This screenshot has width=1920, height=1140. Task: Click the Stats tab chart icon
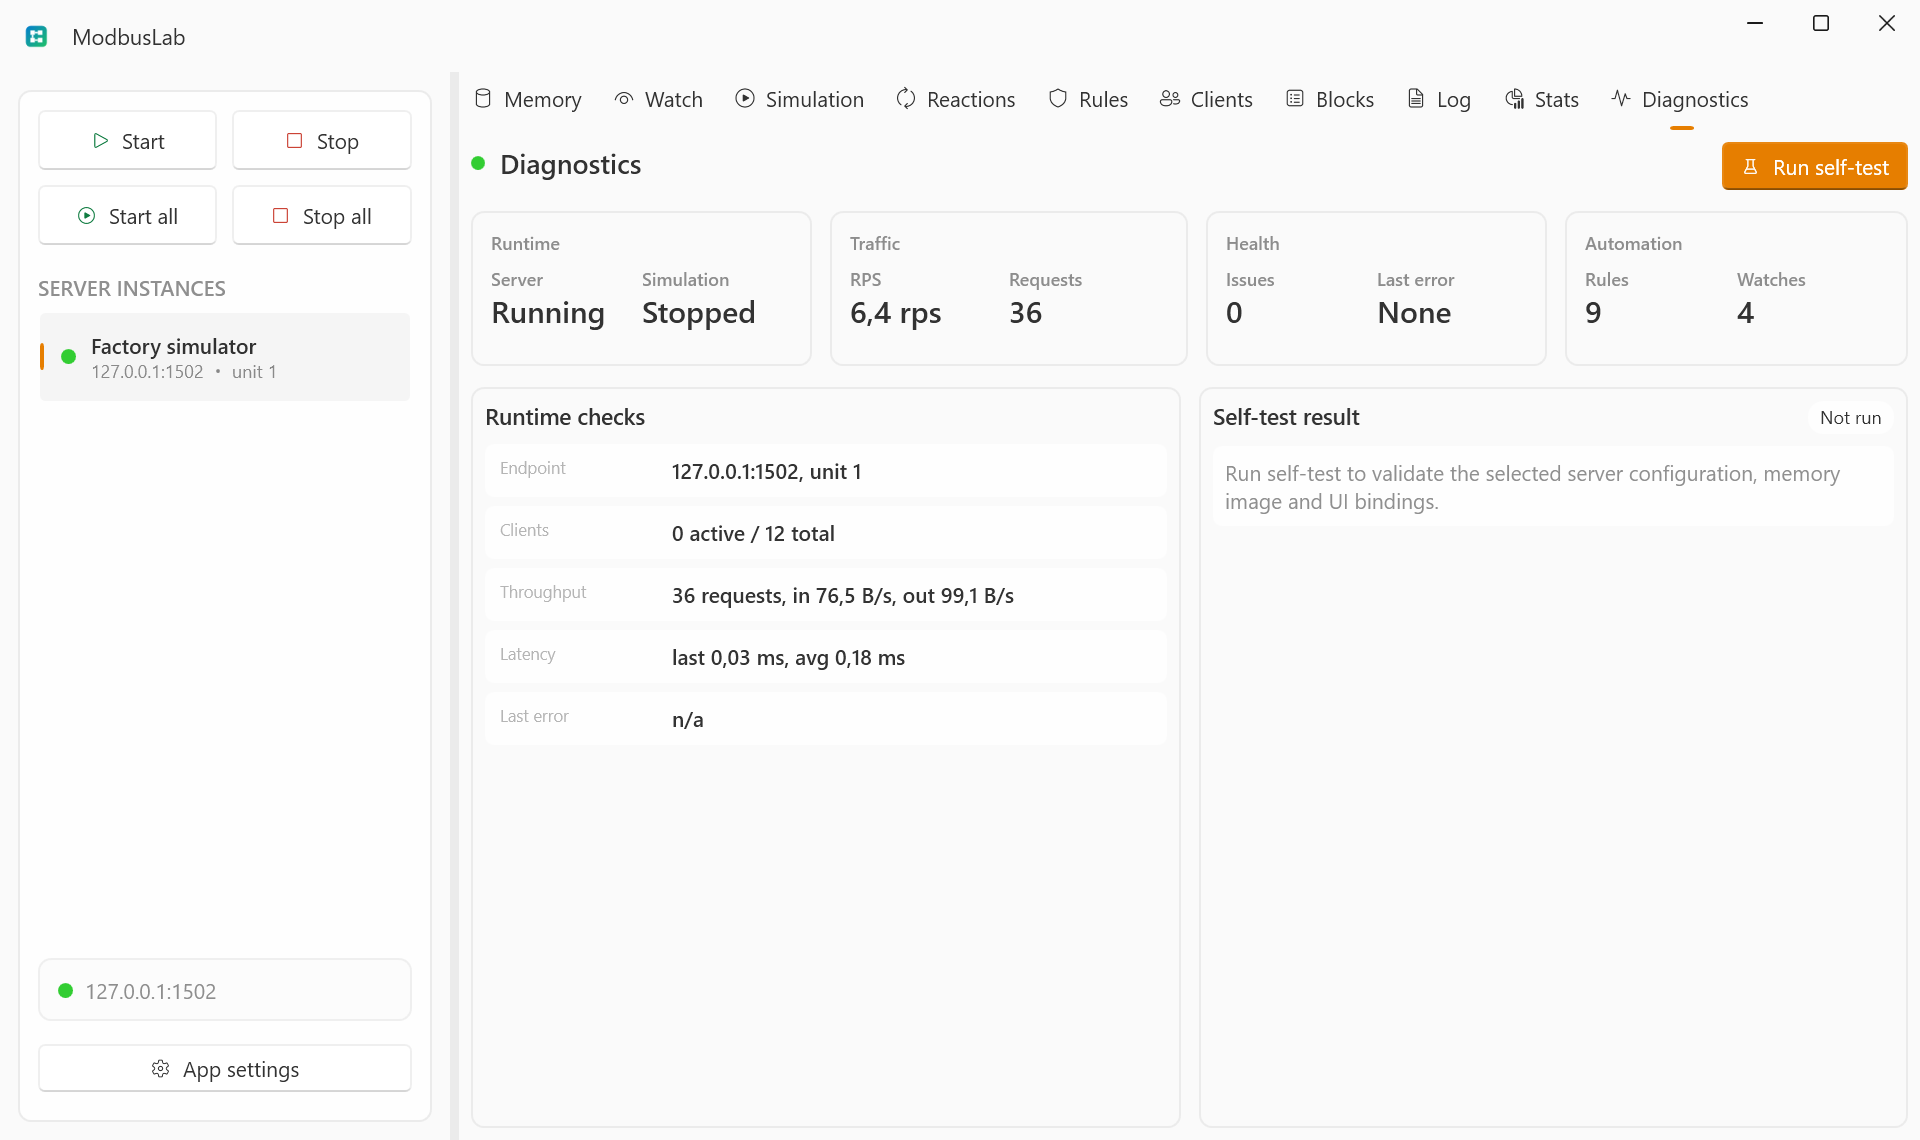(1515, 99)
